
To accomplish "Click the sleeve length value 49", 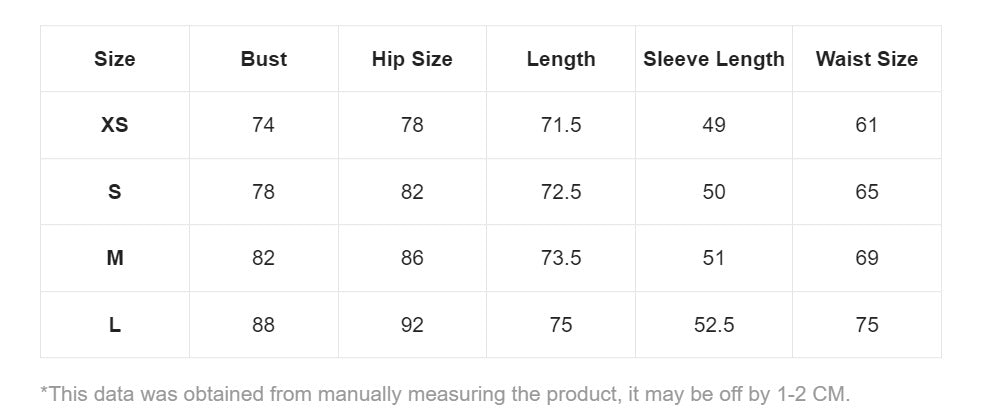I will 713,125.
